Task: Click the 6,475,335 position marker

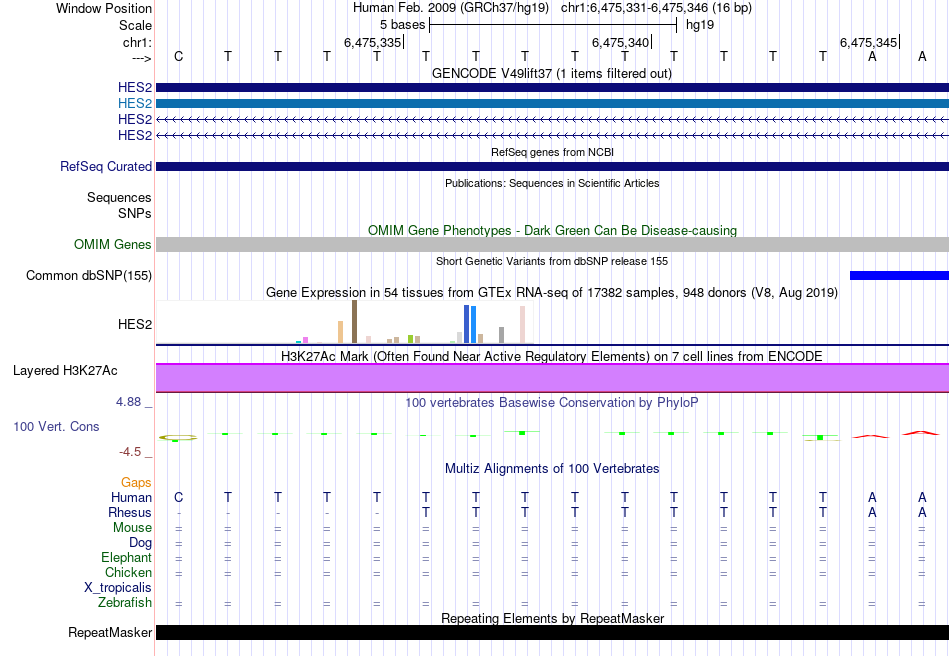Action: coord(373,43)
